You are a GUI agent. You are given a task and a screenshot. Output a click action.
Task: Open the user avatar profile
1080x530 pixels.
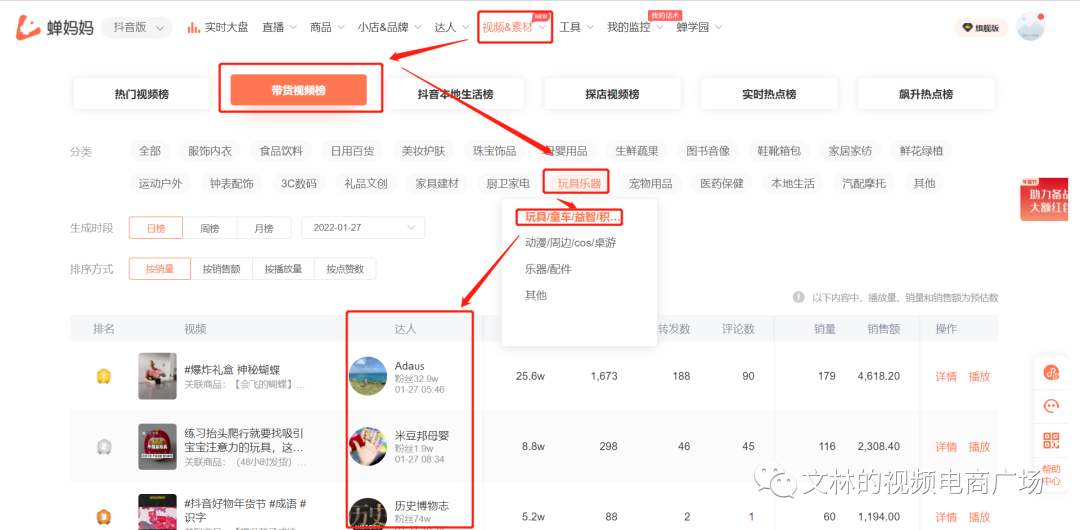[x=1030, y=27]
